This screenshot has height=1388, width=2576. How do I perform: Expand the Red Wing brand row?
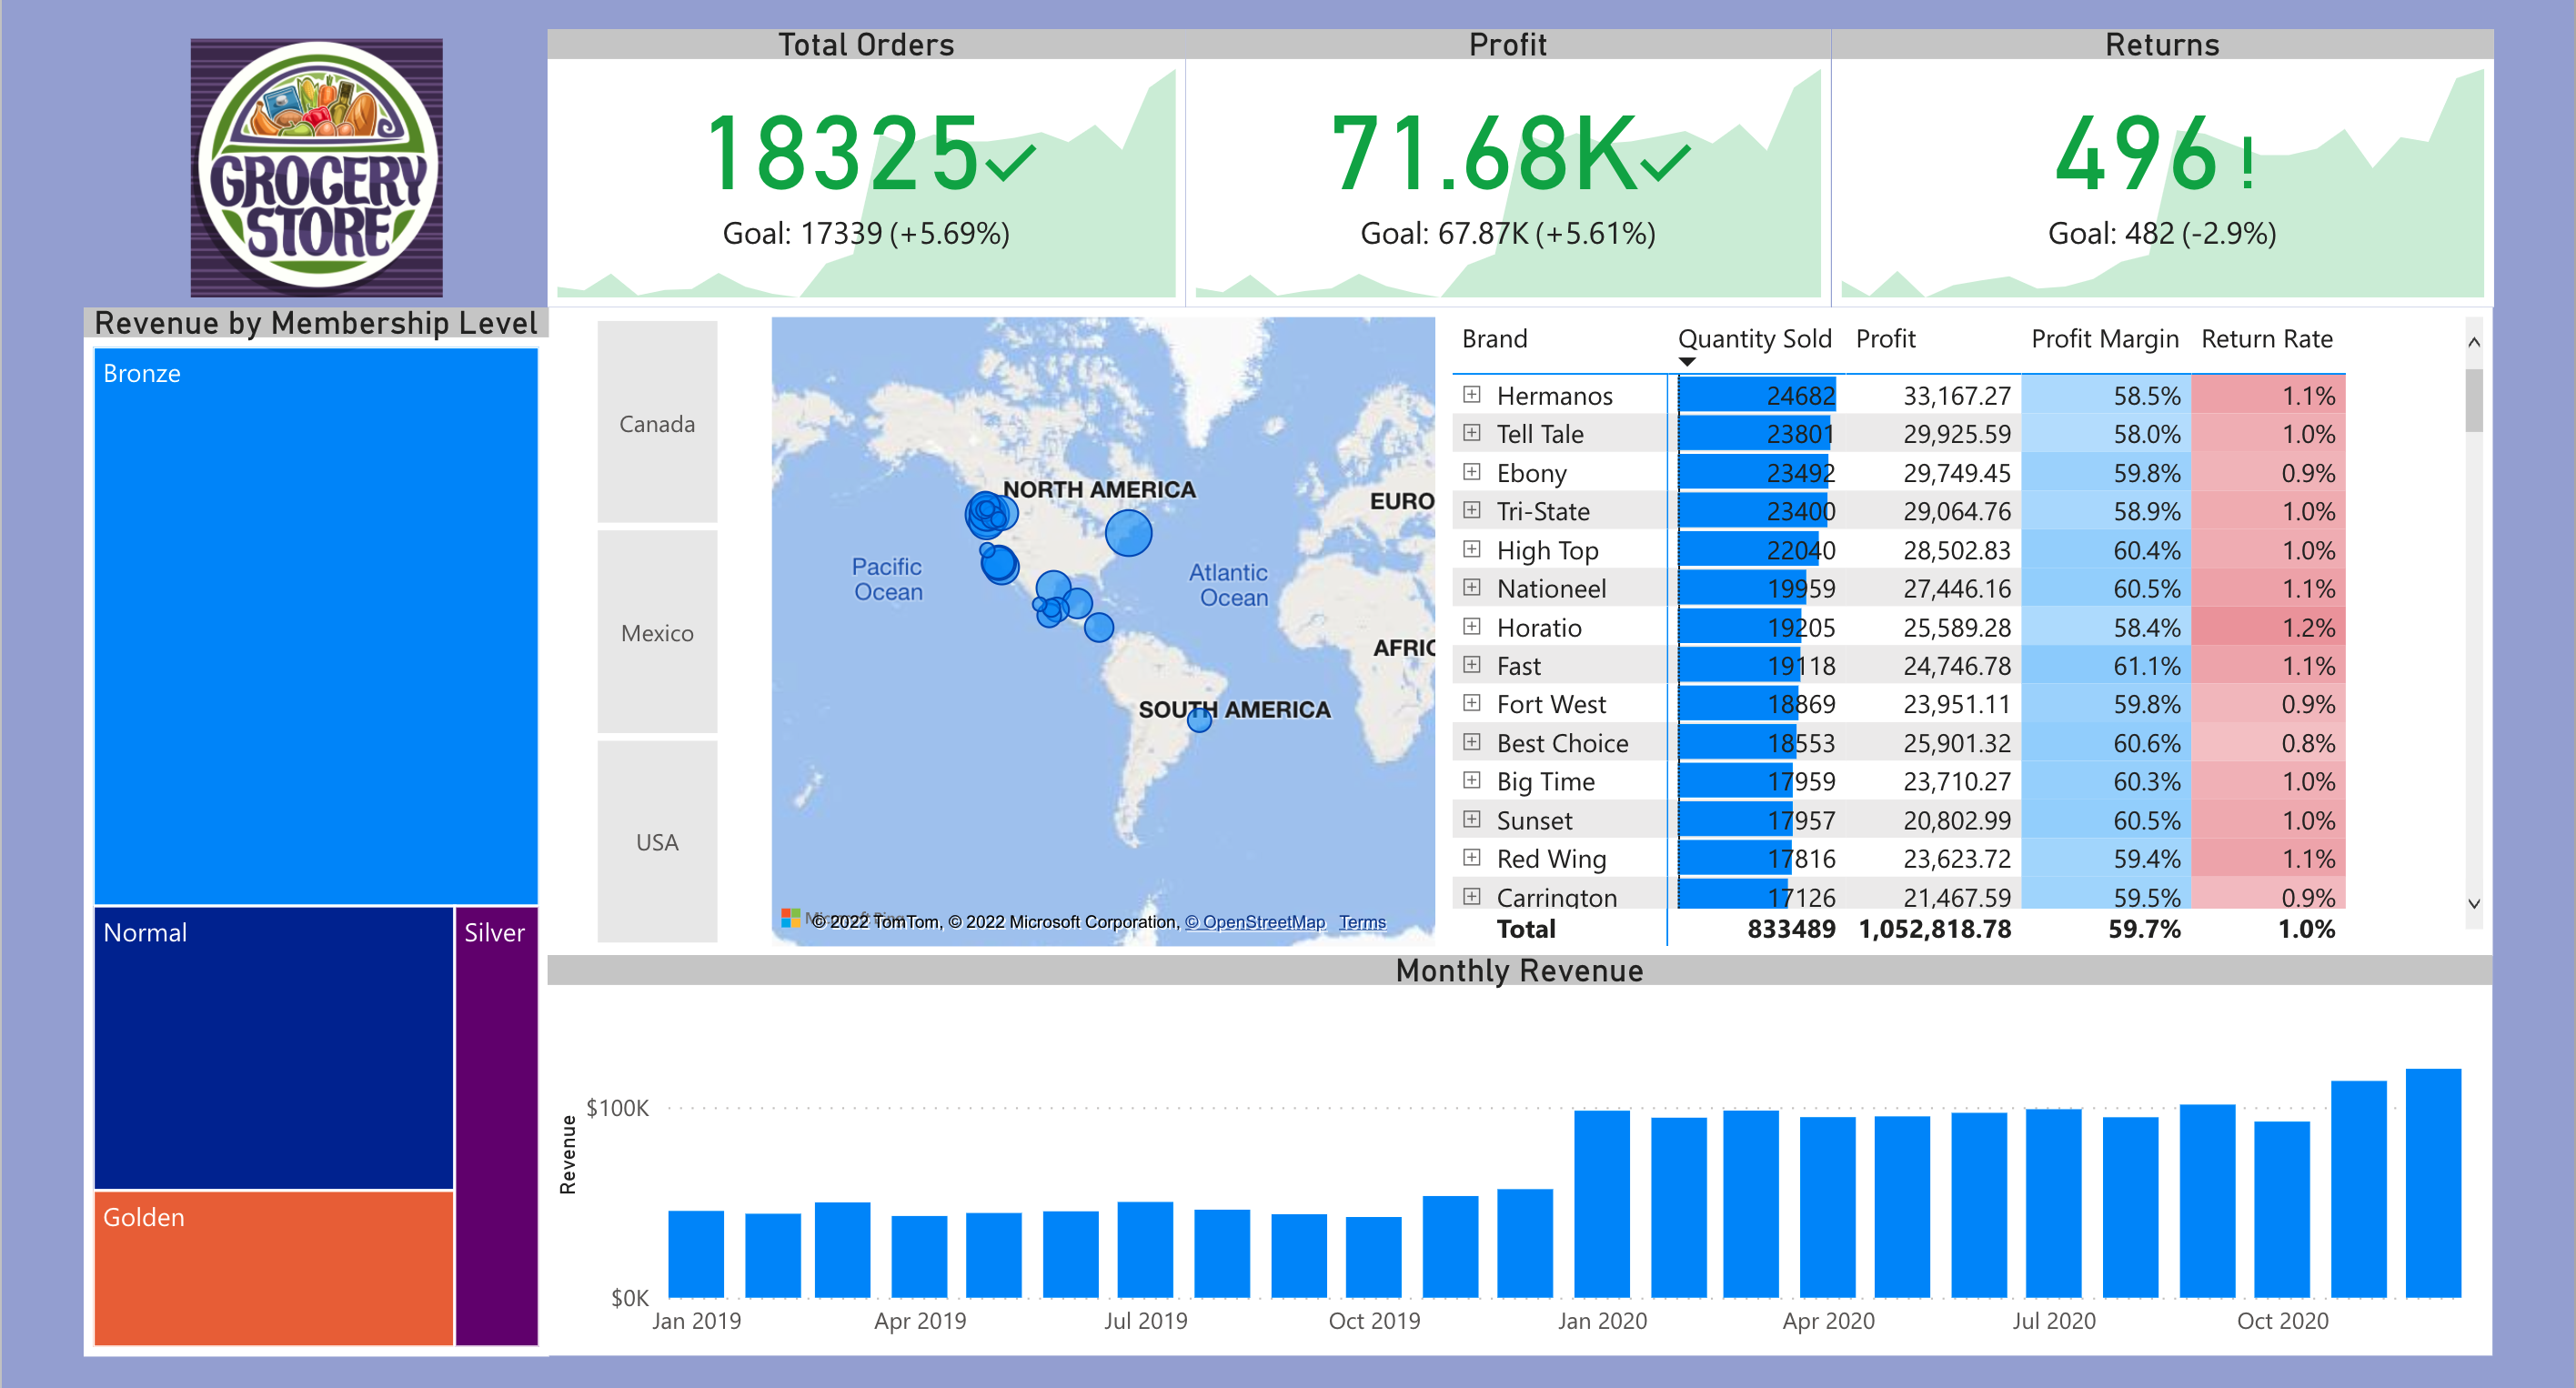pos(1471,858)
